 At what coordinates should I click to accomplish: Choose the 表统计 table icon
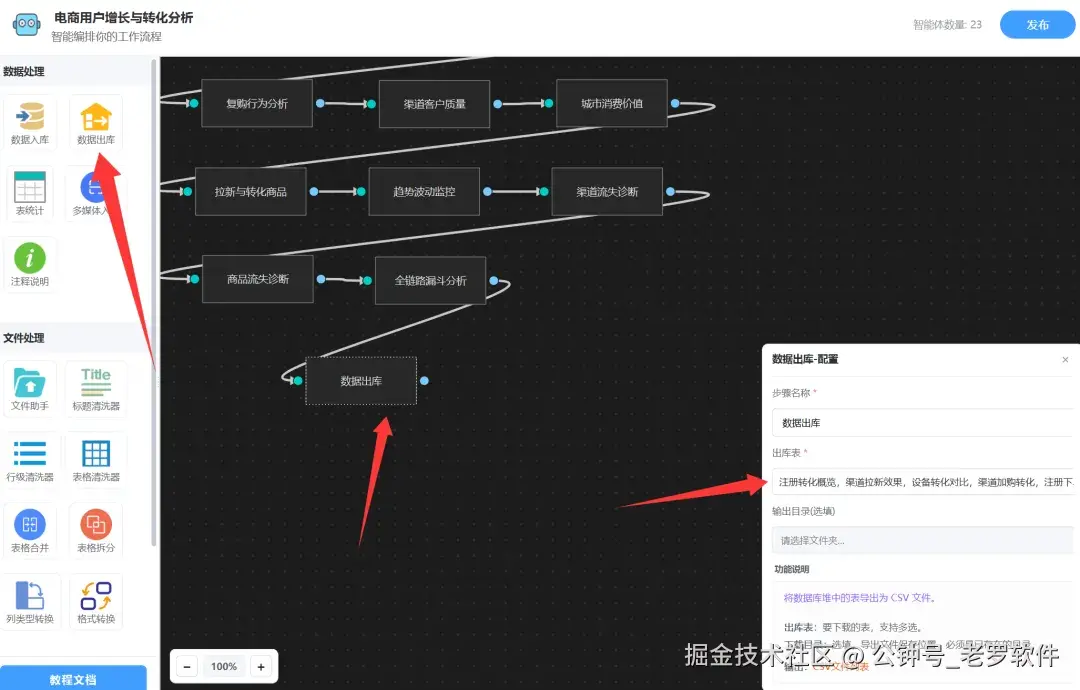point(30,187)
